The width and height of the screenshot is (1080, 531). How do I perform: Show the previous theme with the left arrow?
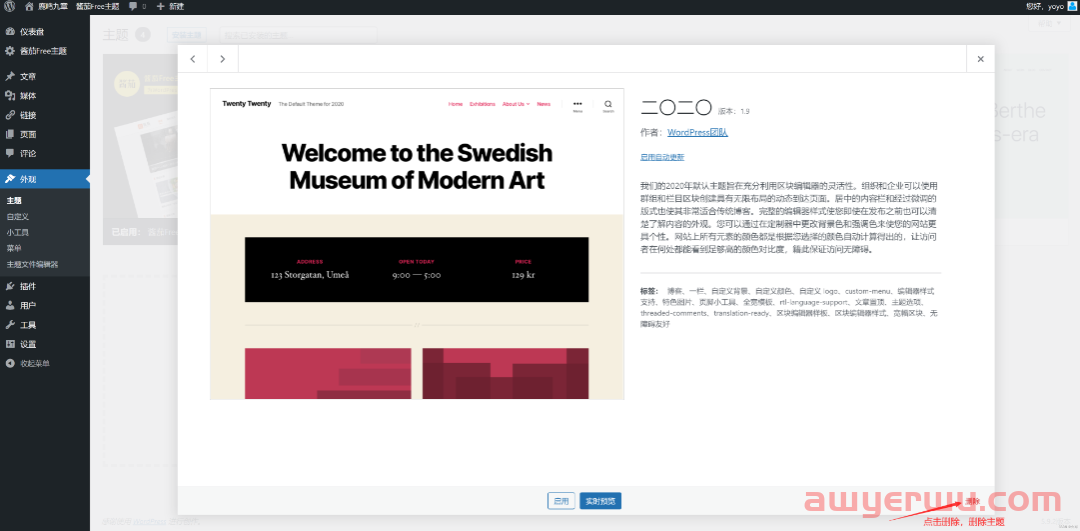point(193,59)
